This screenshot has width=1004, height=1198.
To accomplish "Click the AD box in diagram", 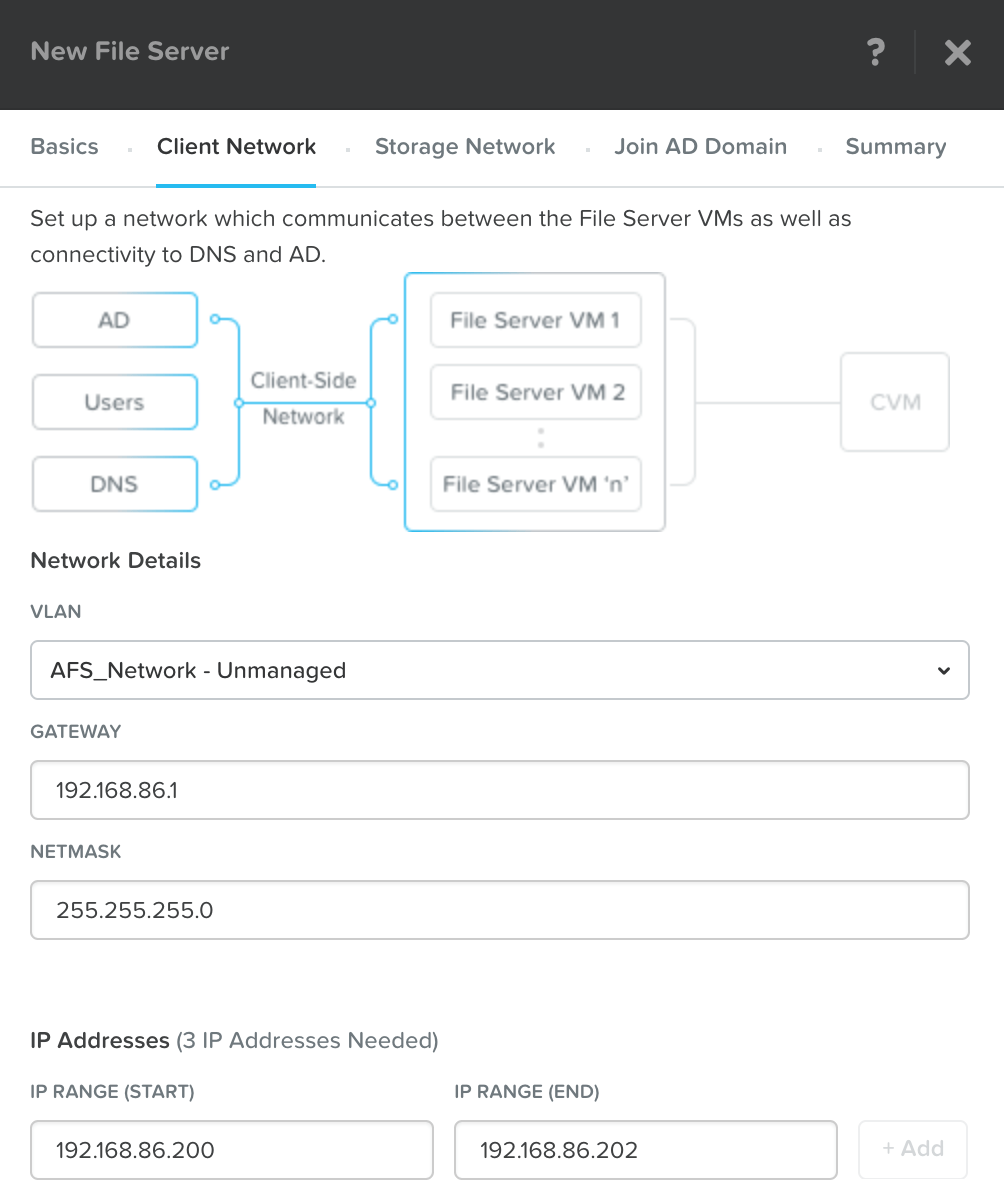I will [x=115, y=320].
